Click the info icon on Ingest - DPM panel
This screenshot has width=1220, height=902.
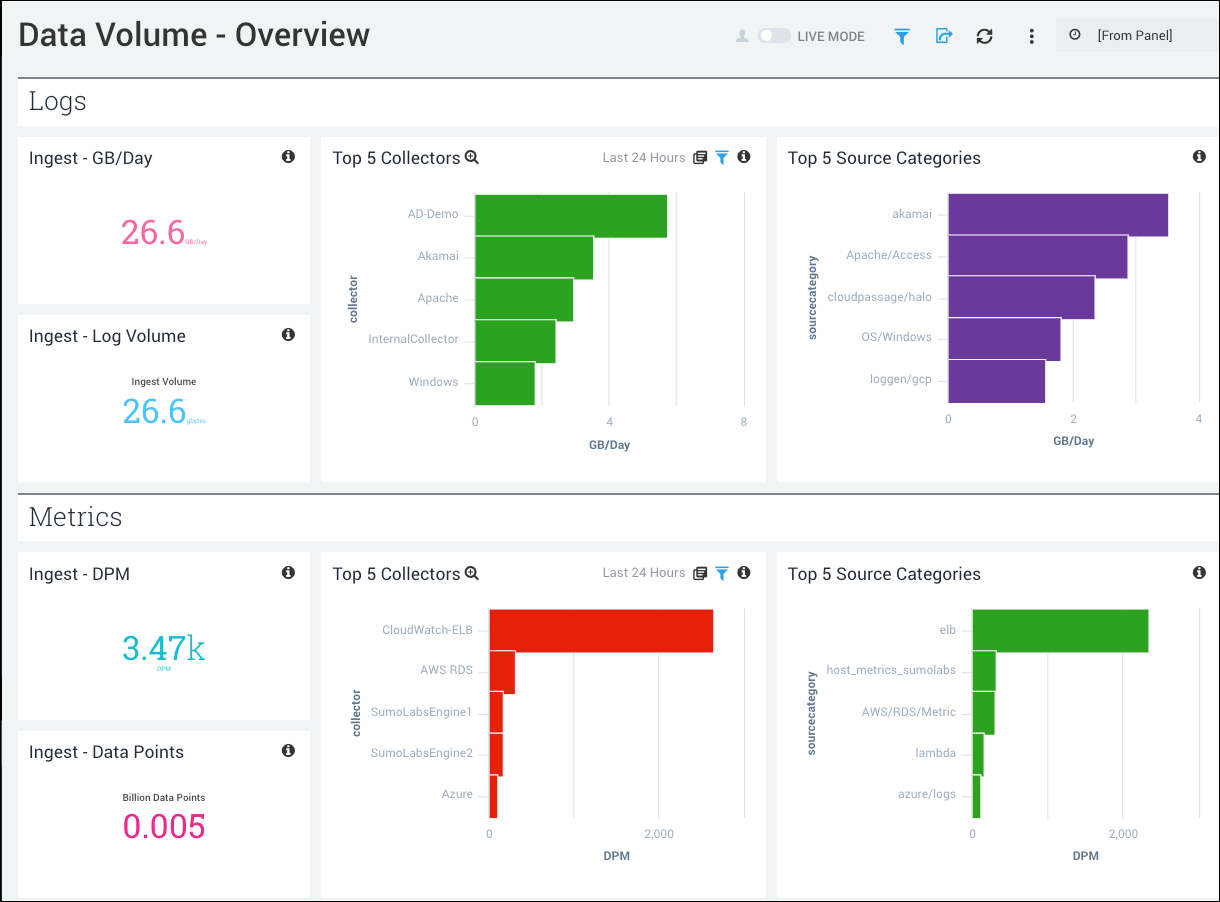tap(288, 572)
